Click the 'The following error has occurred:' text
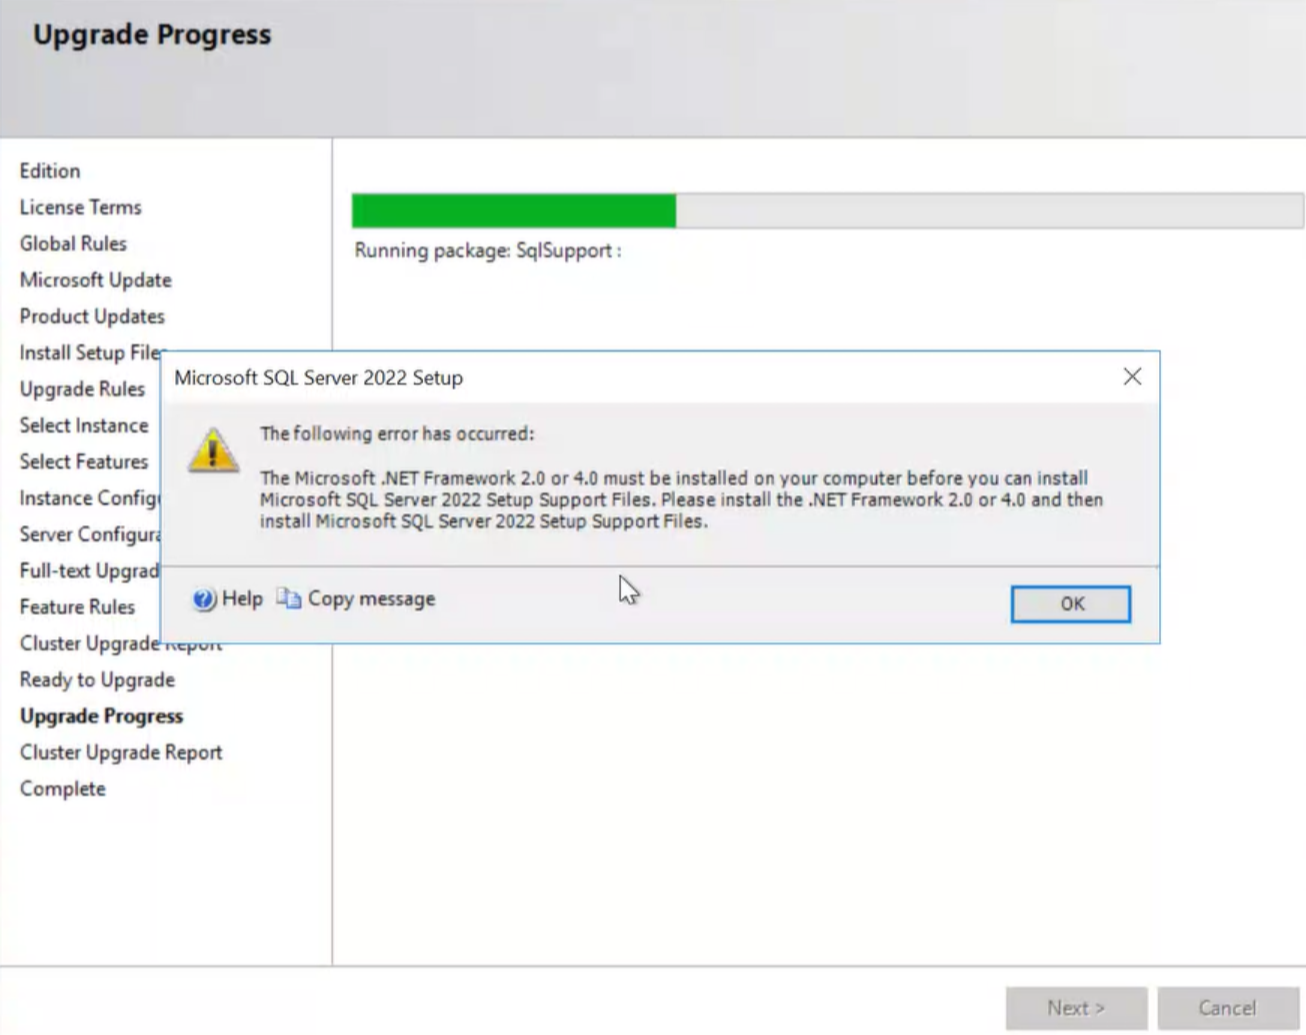Viewport: 1306px width, 1035px height. (x=397, y=433)
